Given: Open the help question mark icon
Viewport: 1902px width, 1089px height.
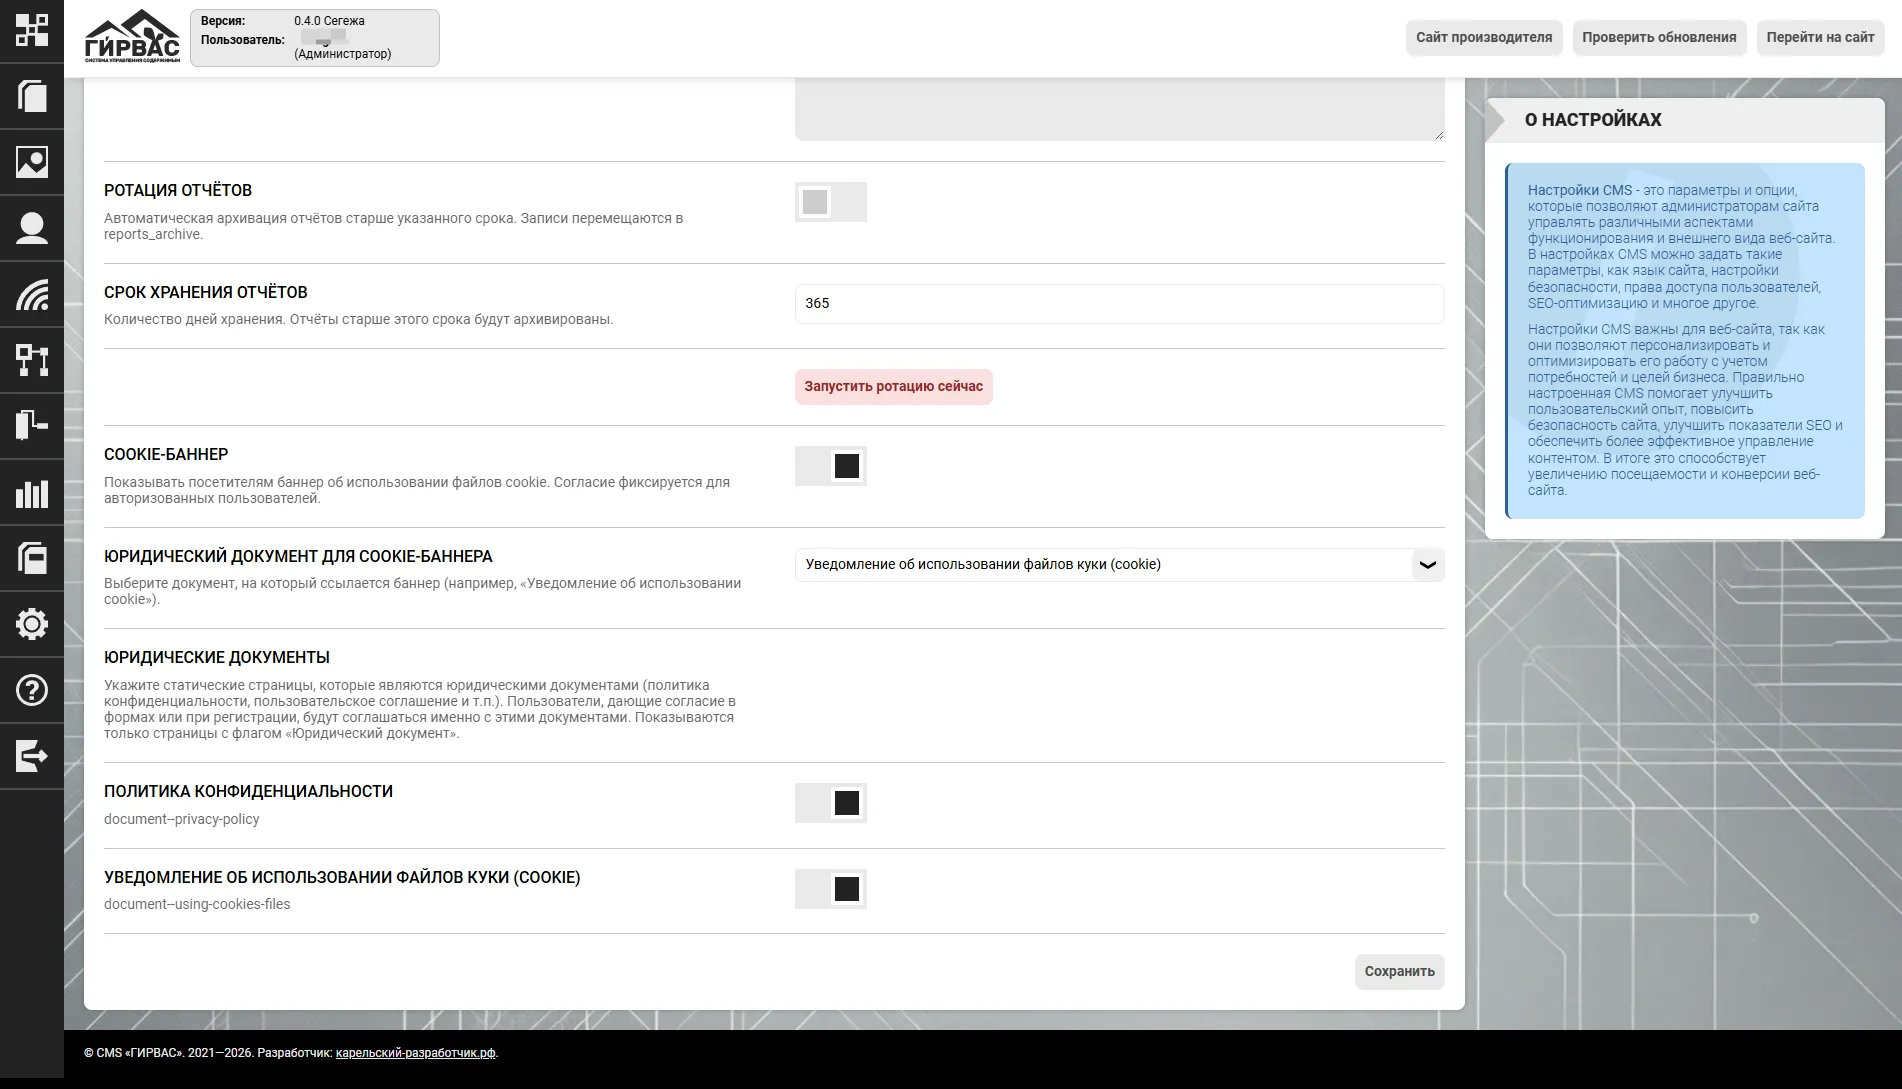Looking at the screenshot, I should click(x=32, y=690).
